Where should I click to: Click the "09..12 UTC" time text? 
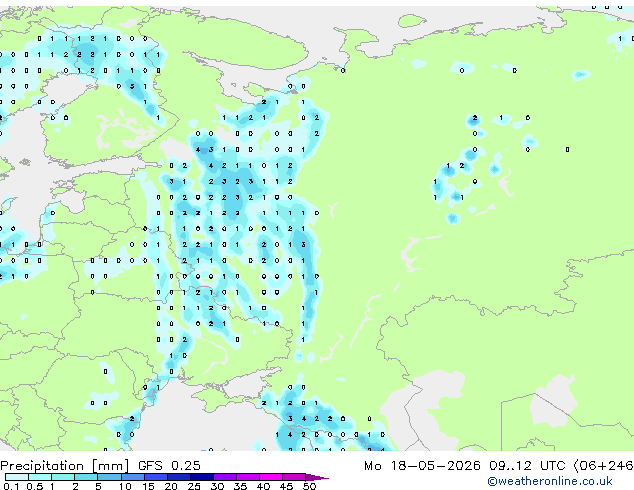(x=527, y=466)
